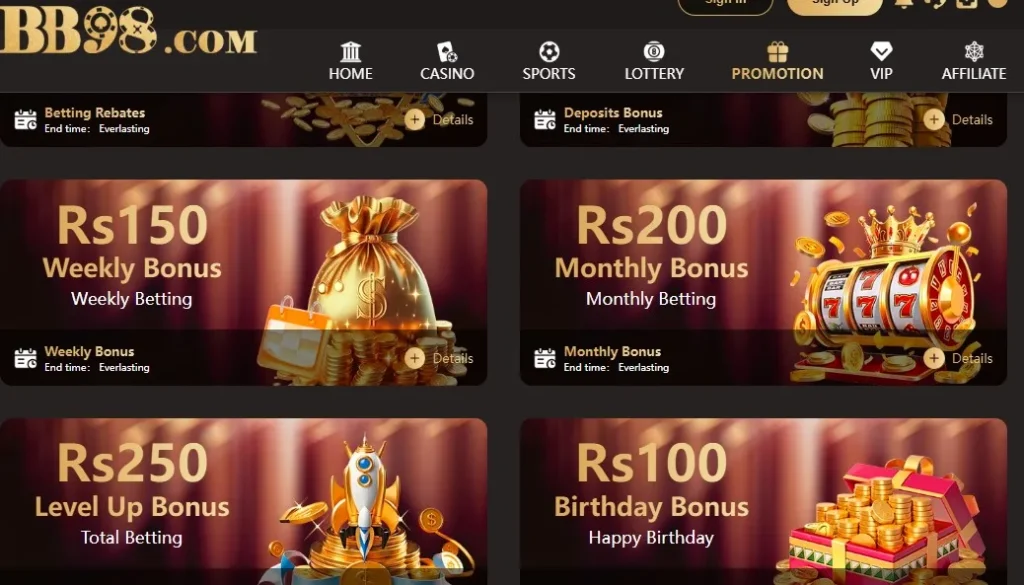Open the Affiliate network icon
This screenshot has width=1024, height=585.
point(974,52)
